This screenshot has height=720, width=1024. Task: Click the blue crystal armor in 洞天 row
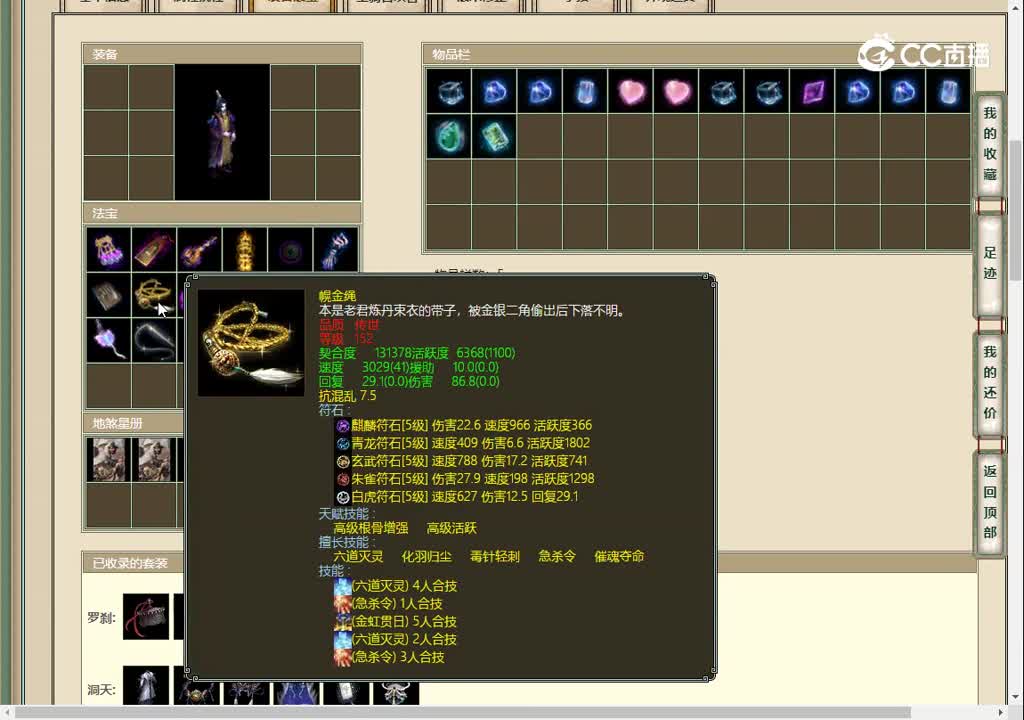coord(296,692)
